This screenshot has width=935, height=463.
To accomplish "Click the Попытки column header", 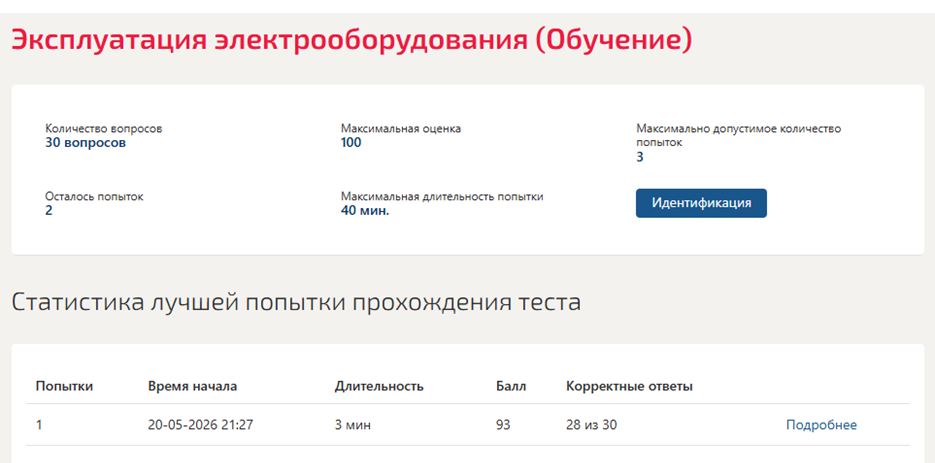I will (x=64, y=386).
